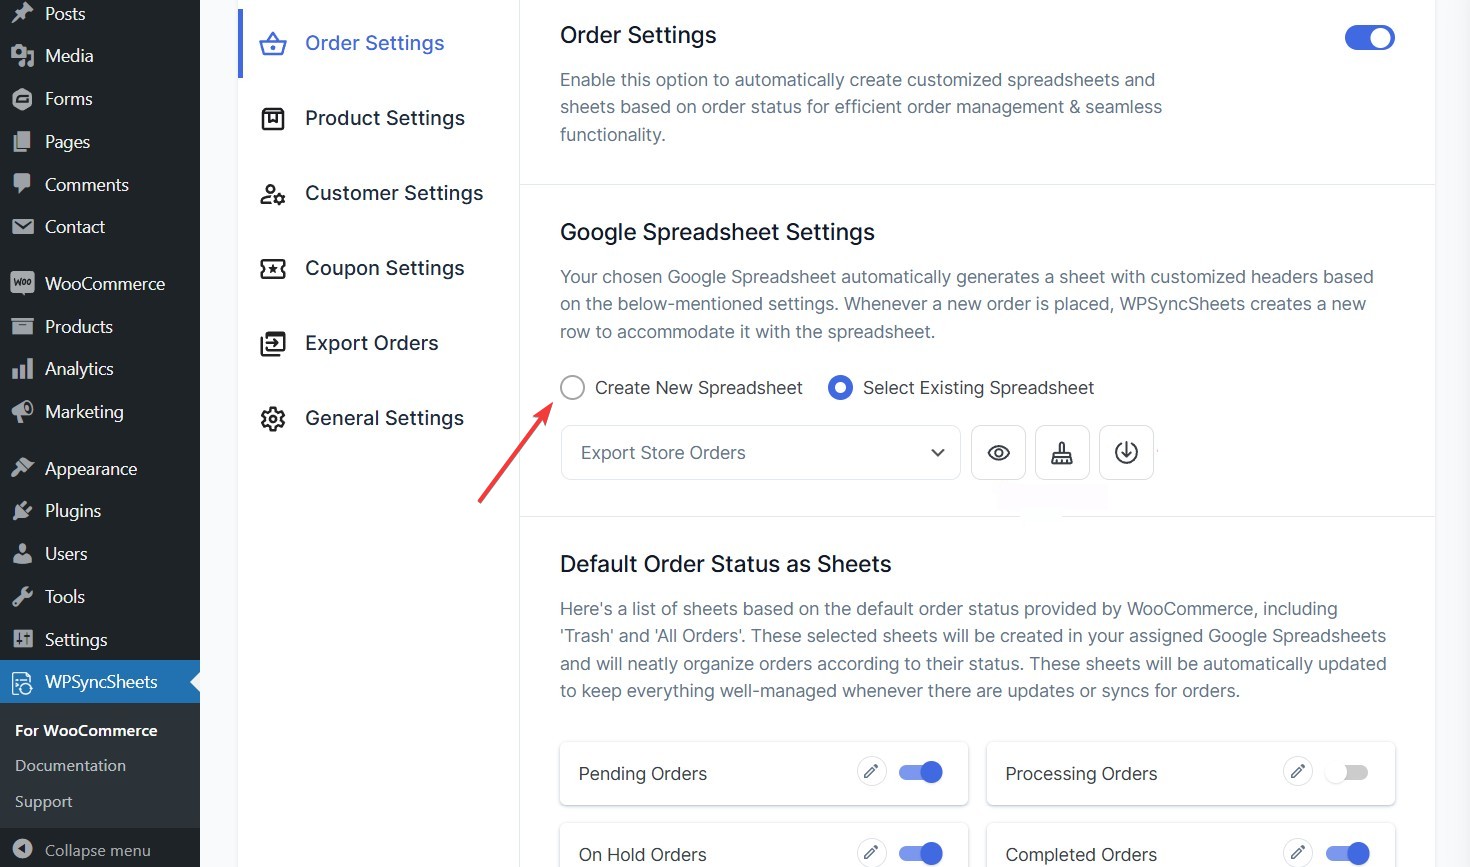The image size is (1470, 867).
Task: Click the Forms icon in sidebar
Action: pos(22,99)
